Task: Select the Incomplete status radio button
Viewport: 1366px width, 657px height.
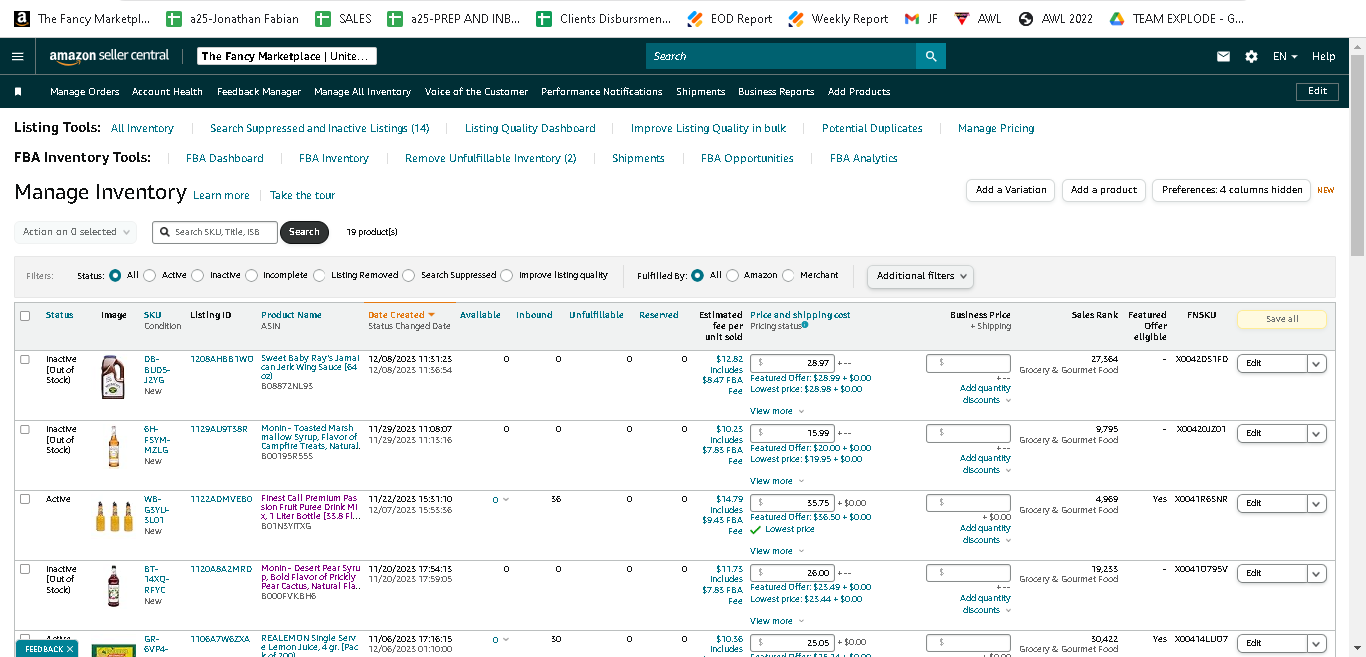Action: pyautogui.click(x=251, y=275)
